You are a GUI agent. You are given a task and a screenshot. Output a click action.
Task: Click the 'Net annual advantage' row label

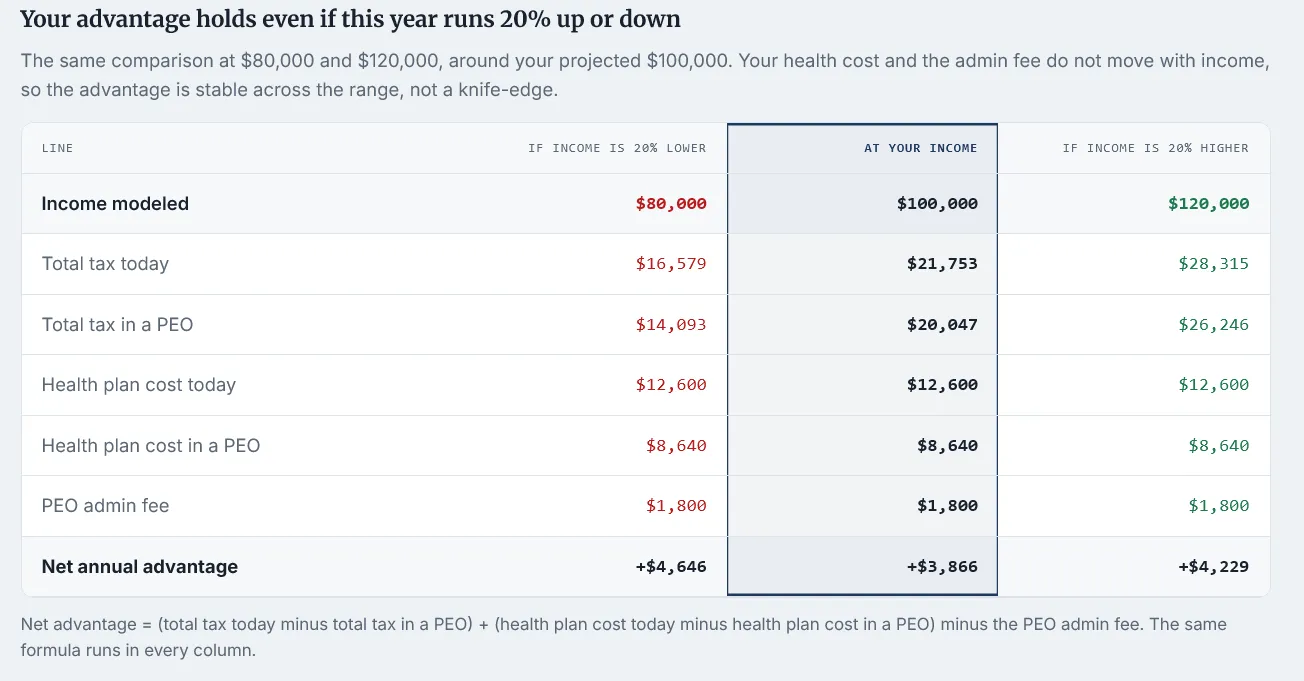click(140, 566)
